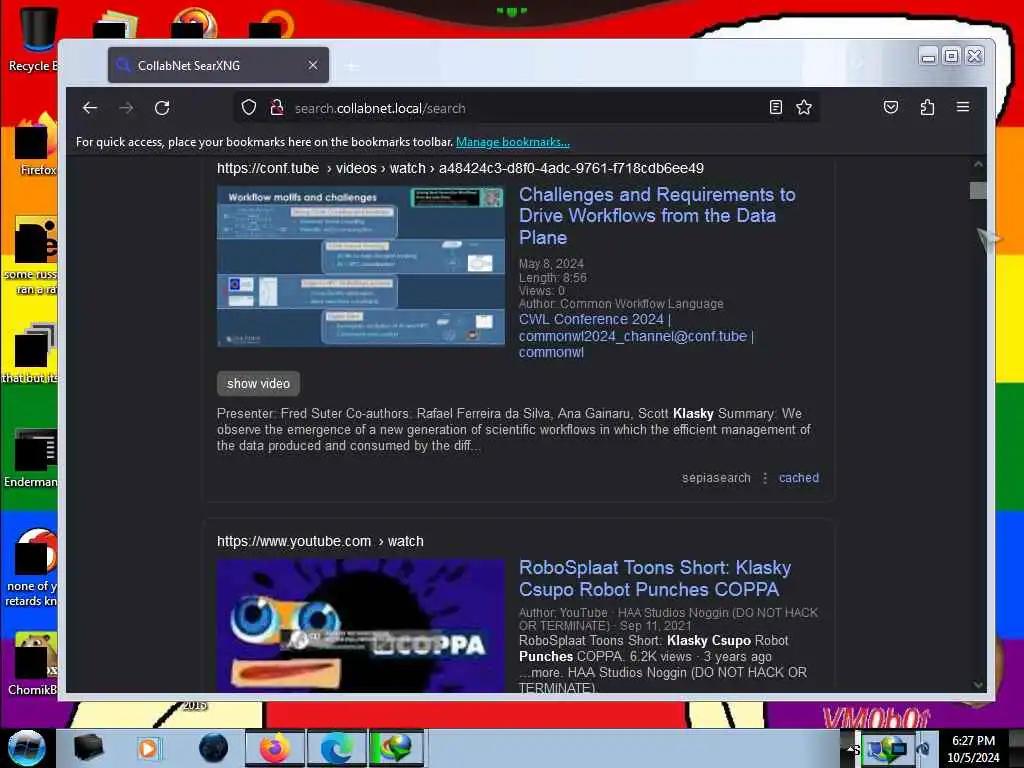This screenshot has width=1024, height=768.
Task: Click the forward navigation arrow
Action: click(x=126, y=108)
